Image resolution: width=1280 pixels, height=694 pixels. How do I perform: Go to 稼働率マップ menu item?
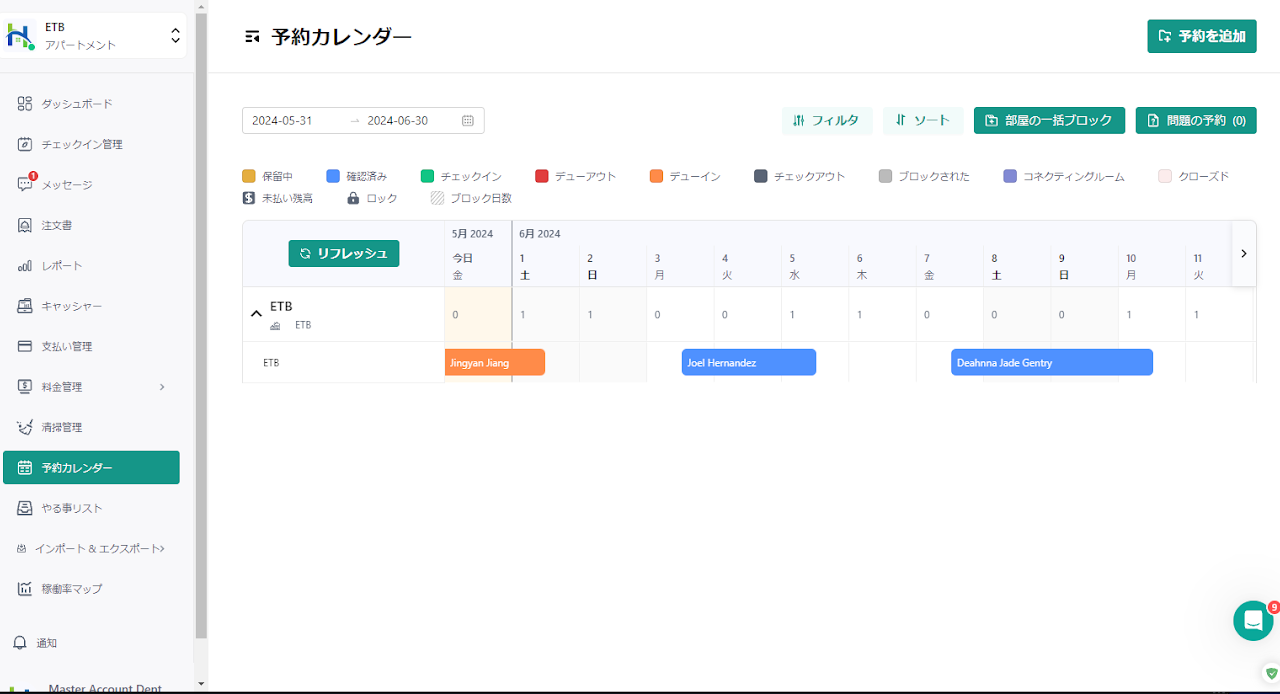tap(71, 589)
